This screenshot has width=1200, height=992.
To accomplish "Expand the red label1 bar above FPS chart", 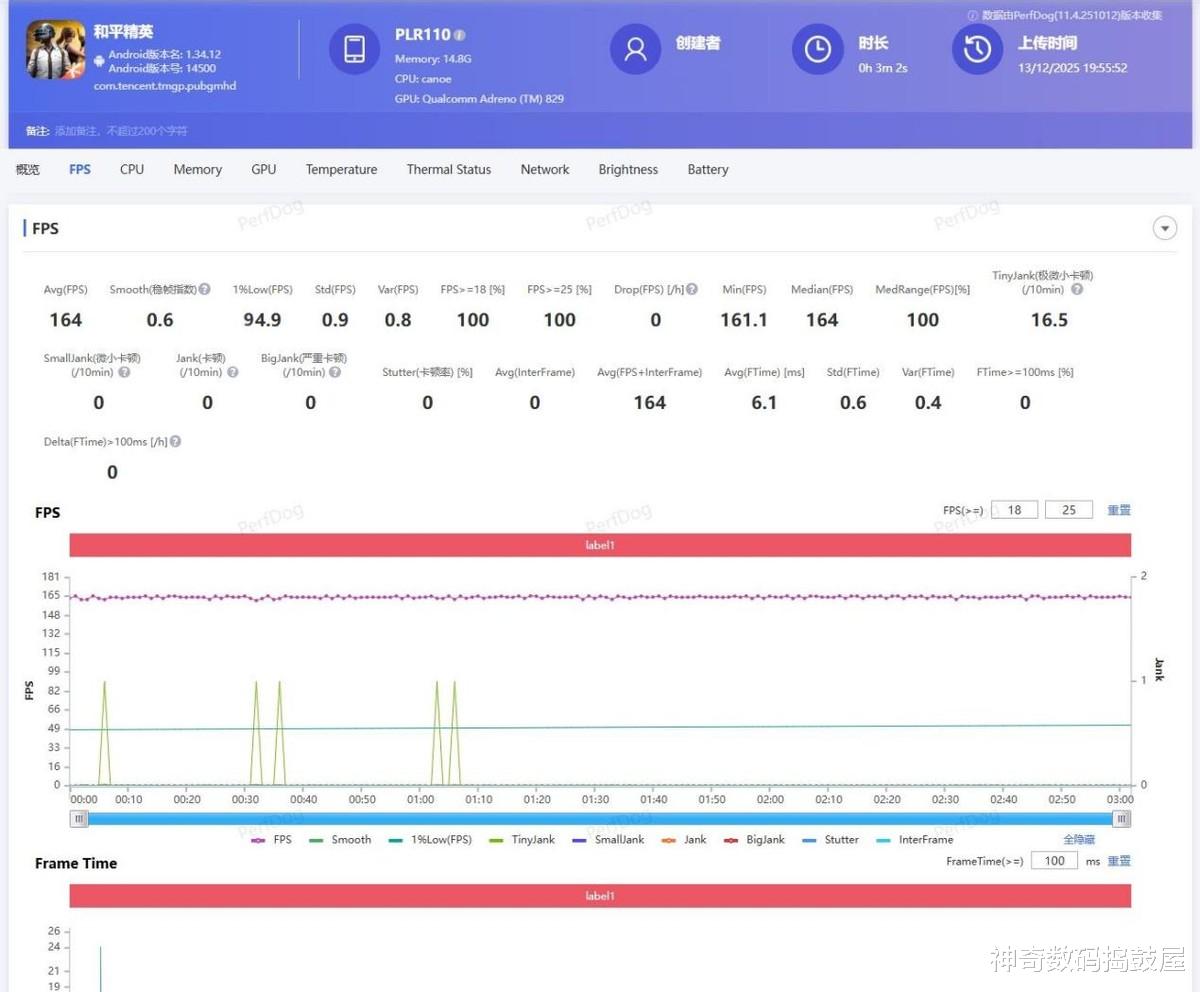I will click(600, 545).
